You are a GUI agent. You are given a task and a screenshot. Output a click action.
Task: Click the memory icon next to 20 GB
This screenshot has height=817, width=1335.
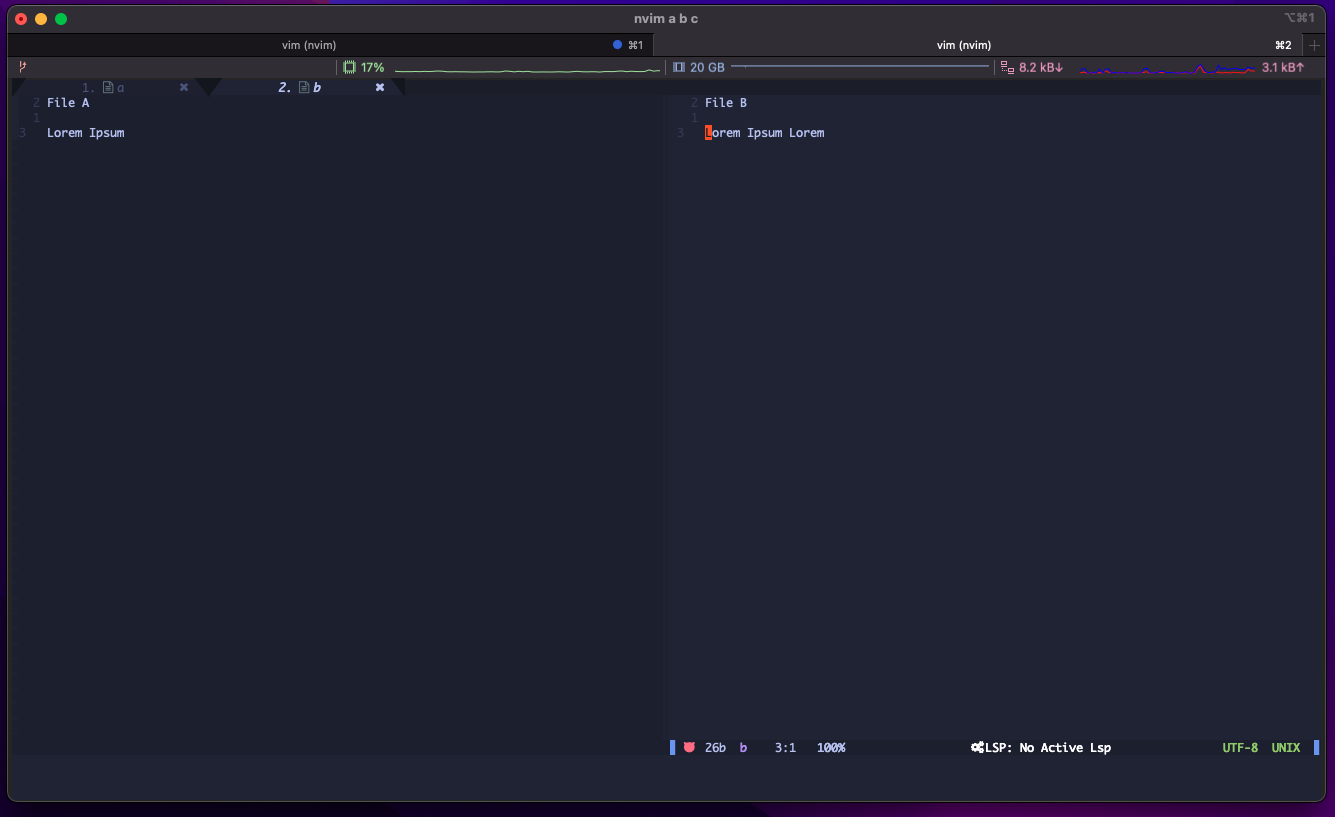pyautogui.click(x=679, y=67)
